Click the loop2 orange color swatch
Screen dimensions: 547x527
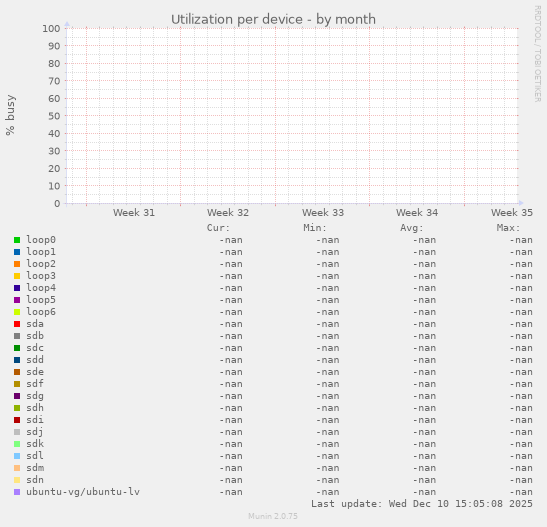17,264
